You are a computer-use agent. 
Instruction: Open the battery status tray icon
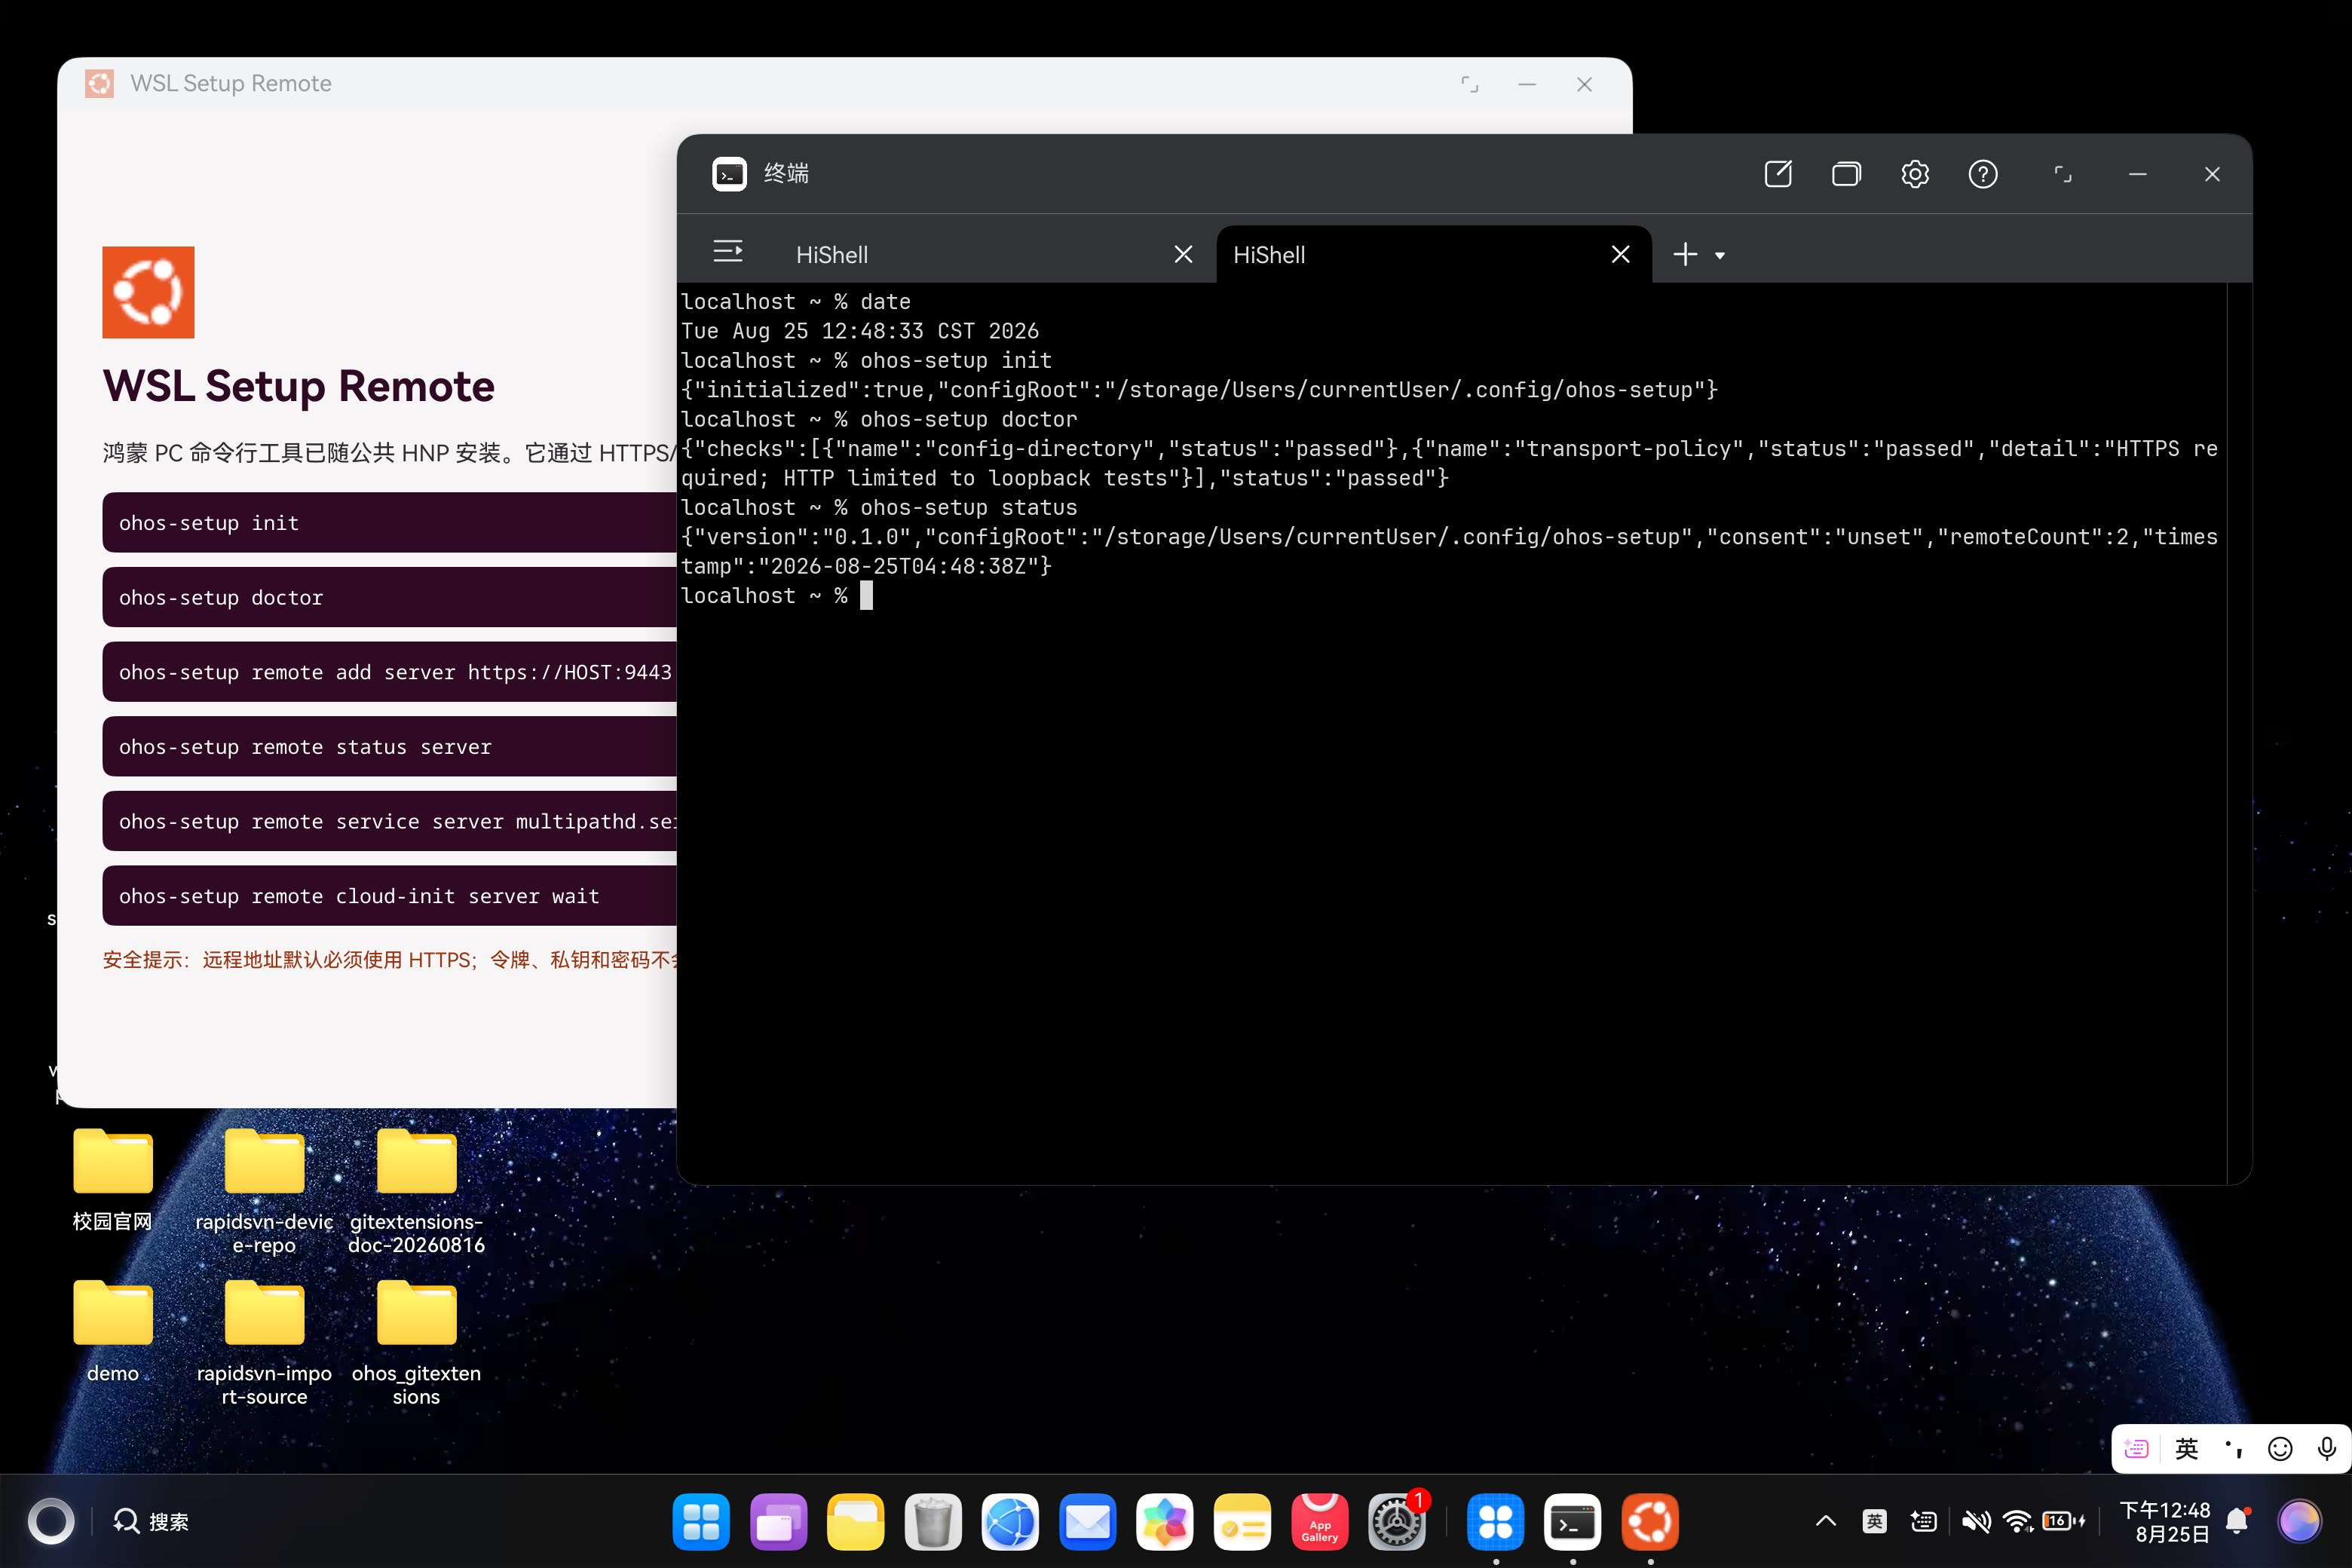[x=2063, y=1521]
